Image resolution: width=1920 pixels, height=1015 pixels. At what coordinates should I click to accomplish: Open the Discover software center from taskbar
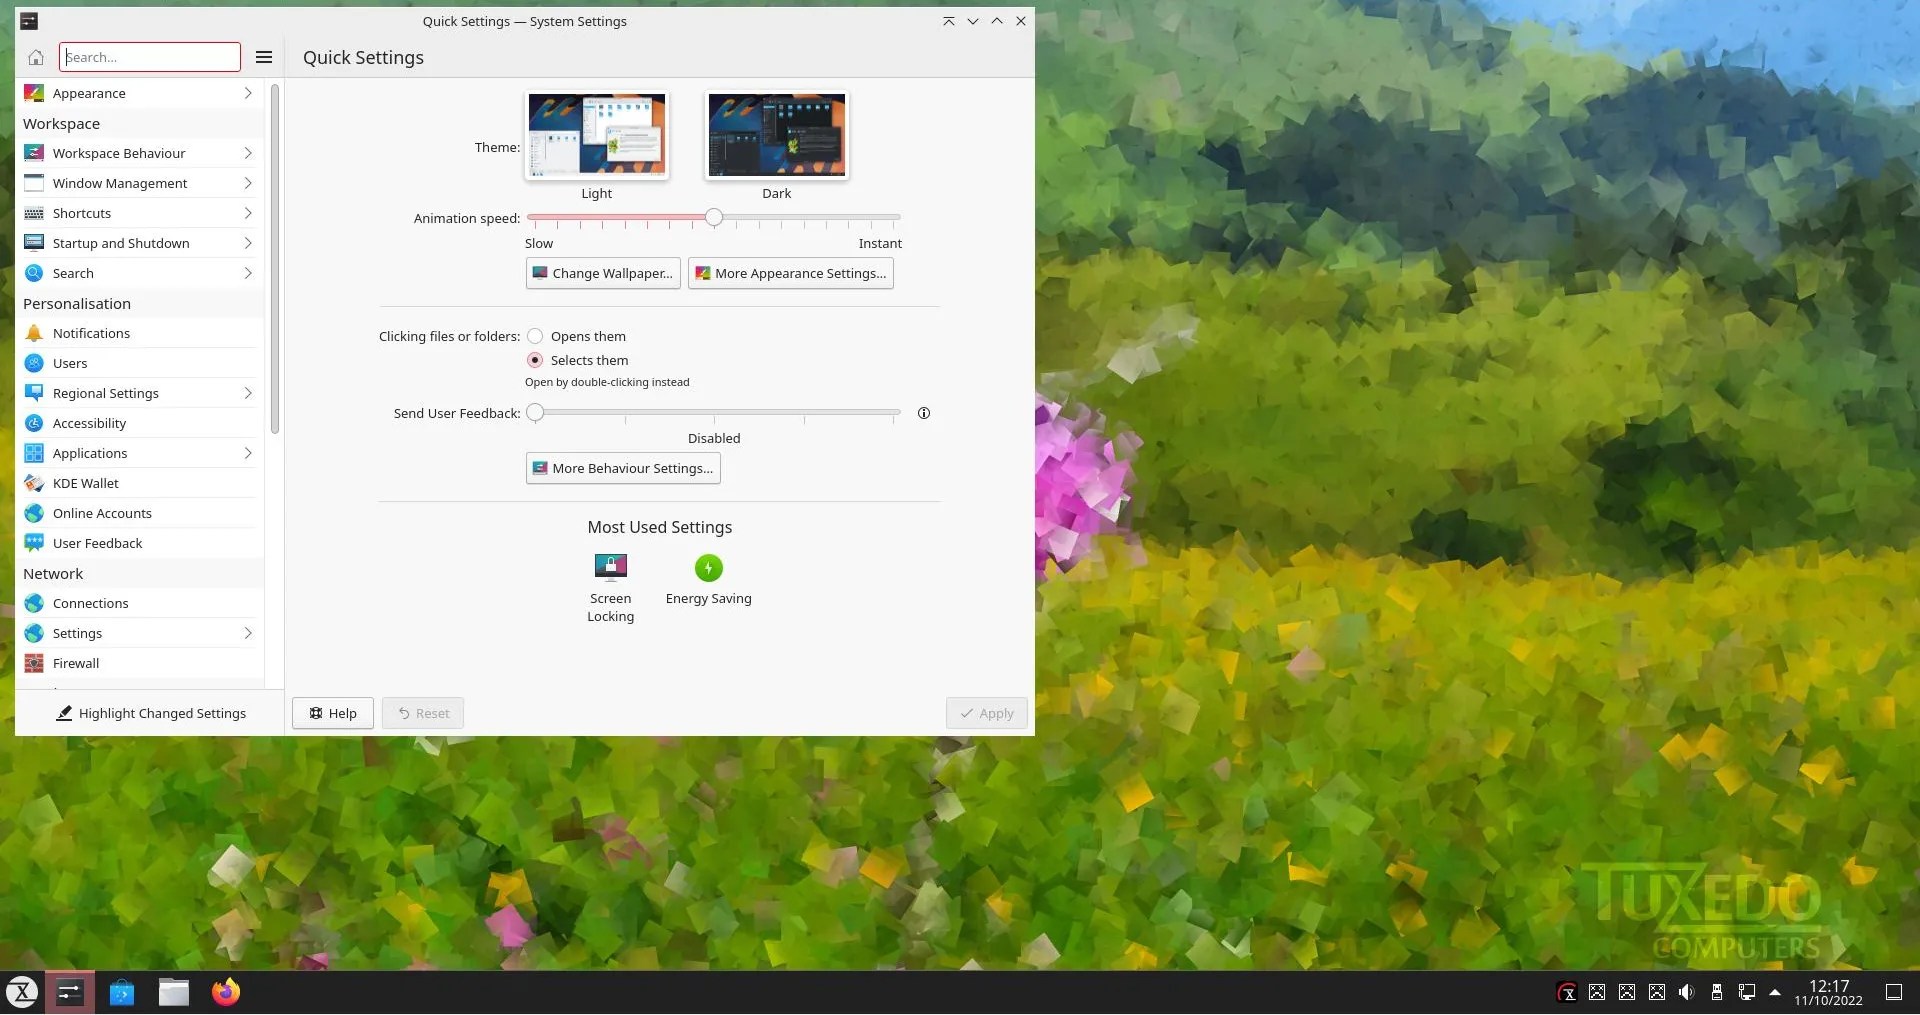(122, 992)
